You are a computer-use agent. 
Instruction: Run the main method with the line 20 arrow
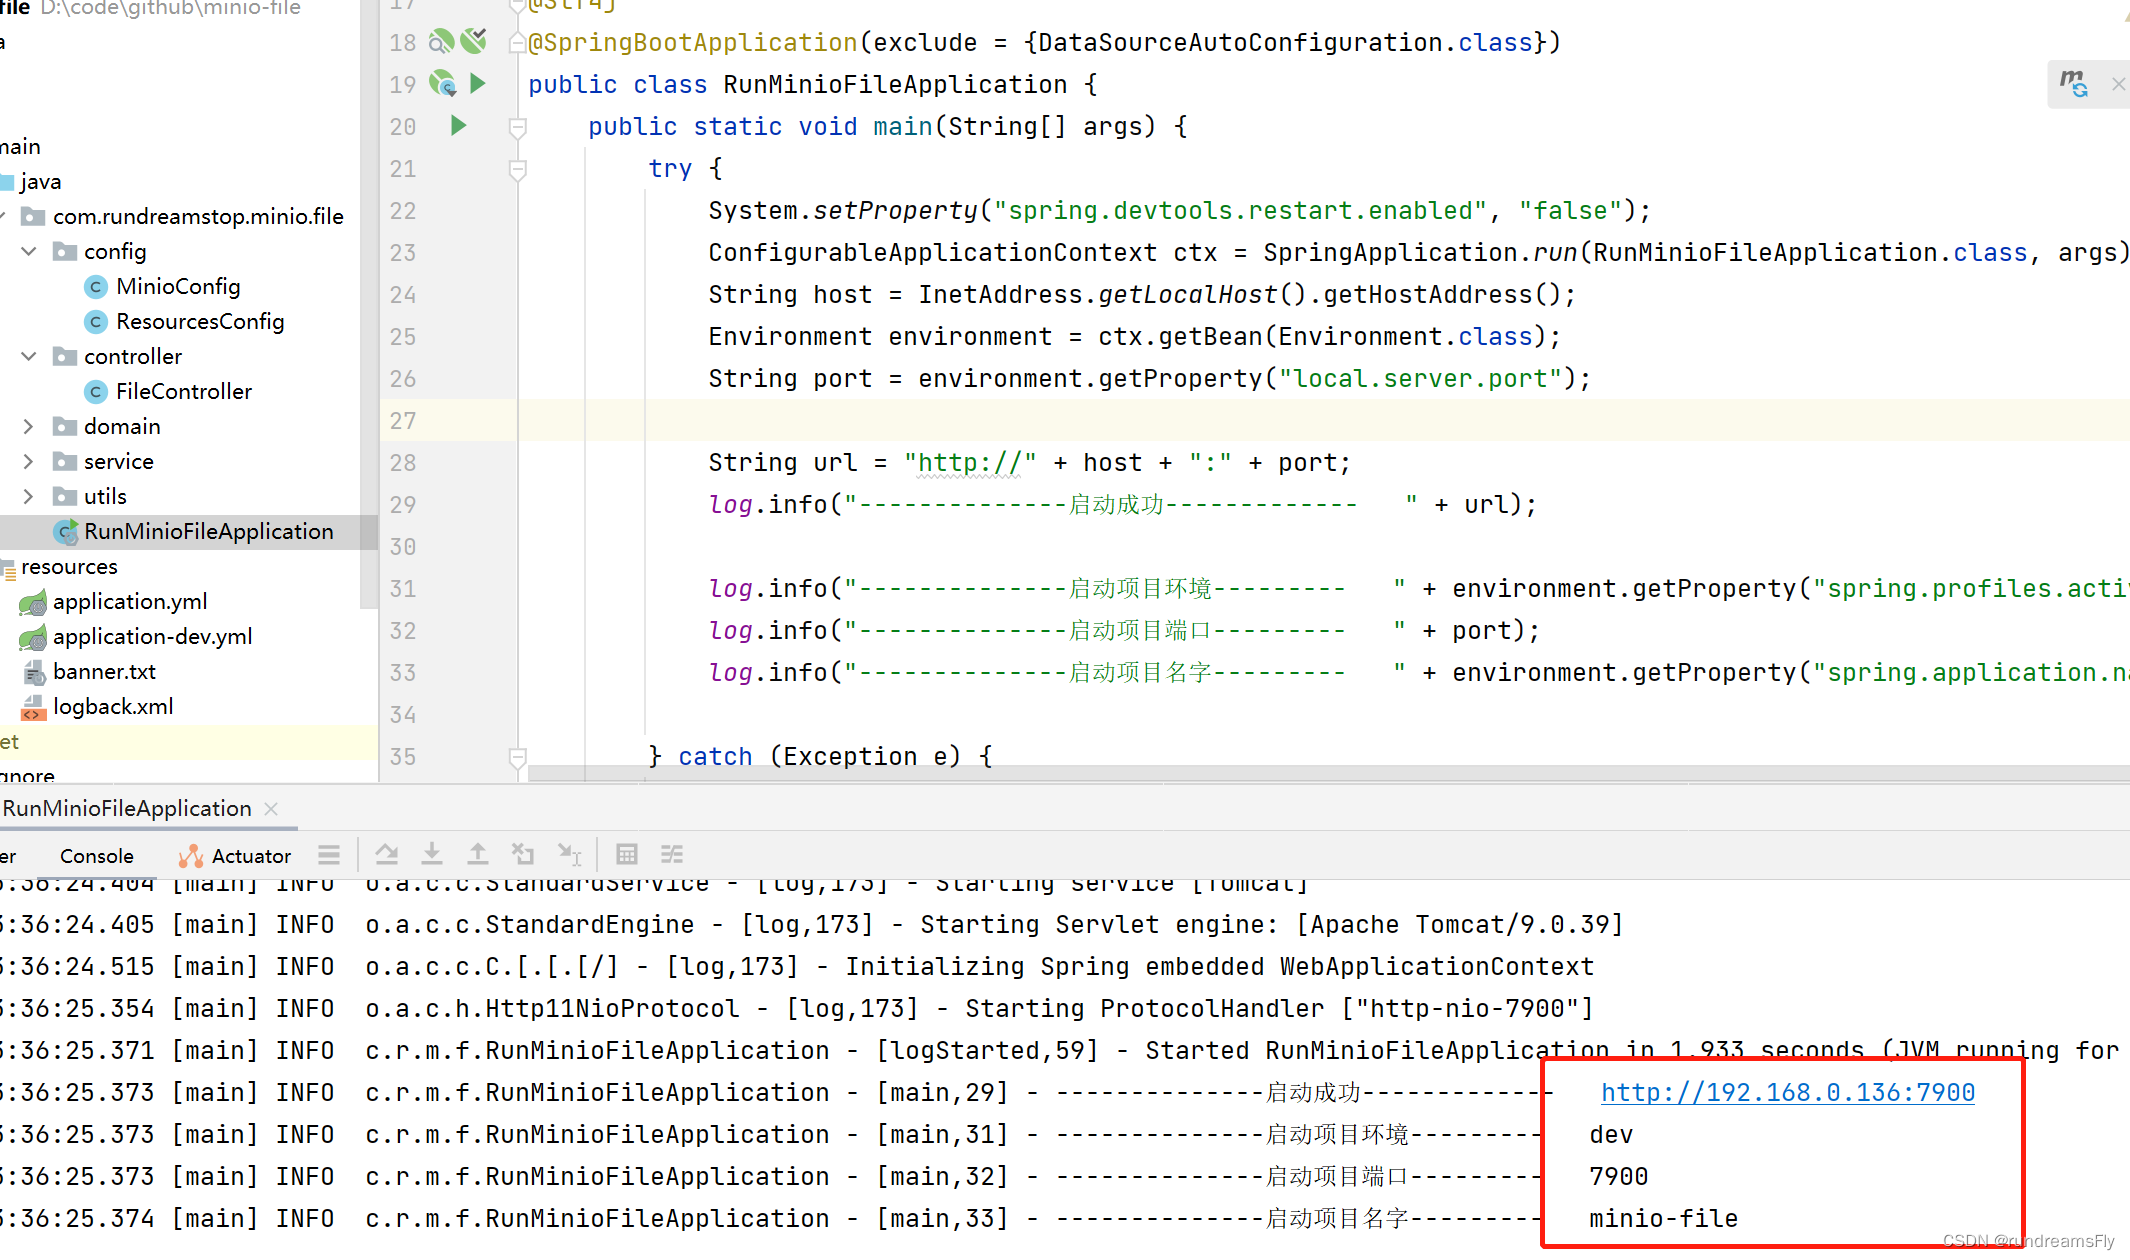pyautogui.click(x=458, y=126)
